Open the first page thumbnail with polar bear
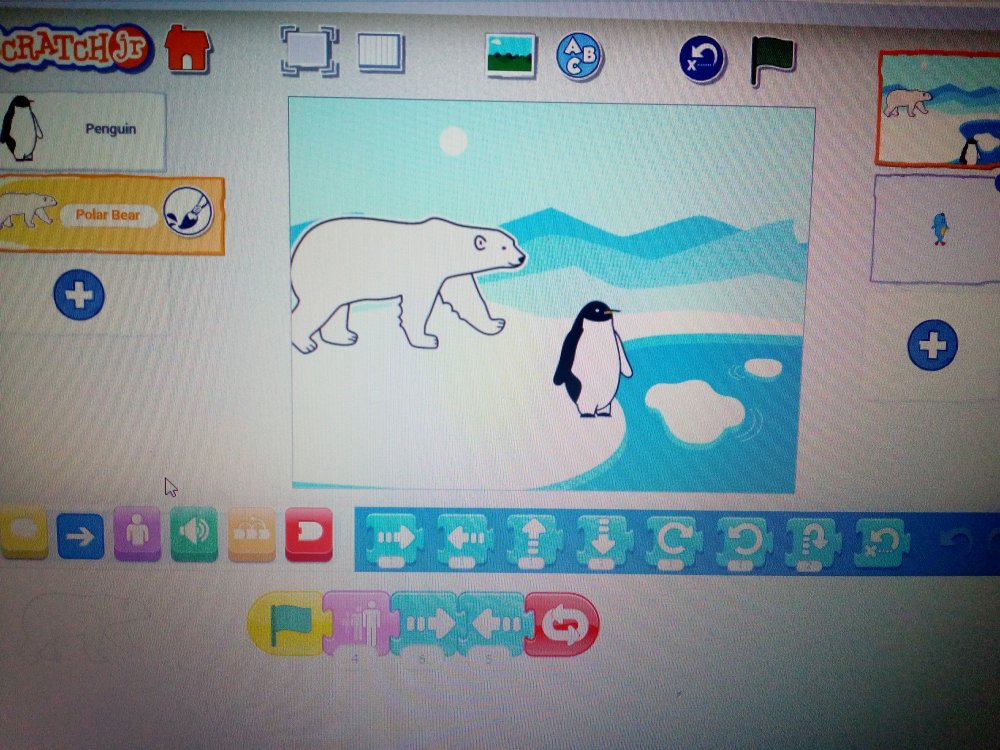Image resolution: width=1000 pixels, height=750 pixels. point(938,110)
